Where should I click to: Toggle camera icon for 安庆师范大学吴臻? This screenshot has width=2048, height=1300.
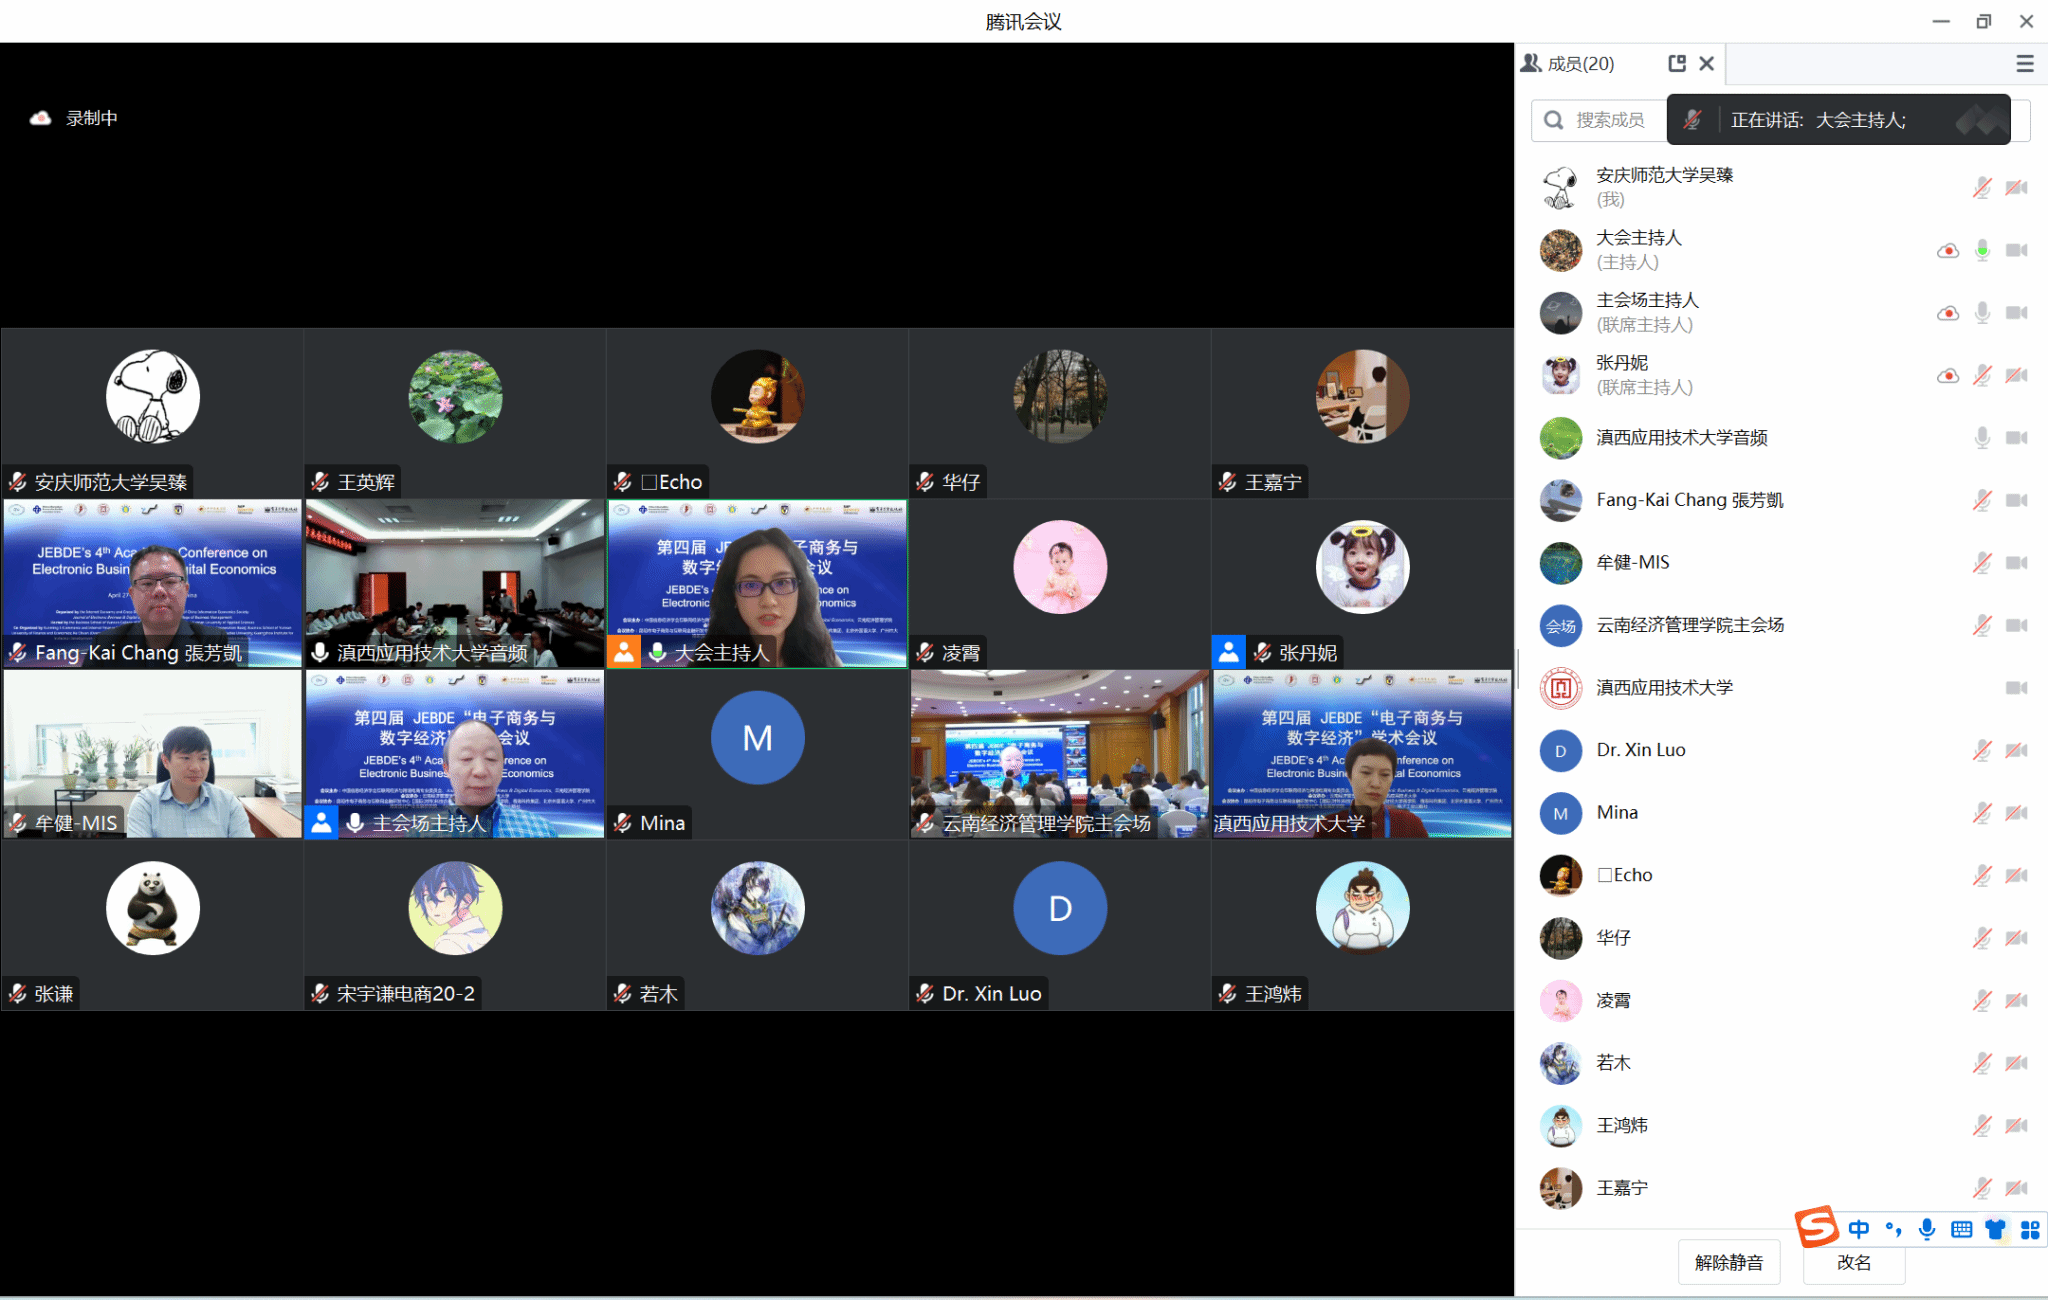[x=2017, y=188]
